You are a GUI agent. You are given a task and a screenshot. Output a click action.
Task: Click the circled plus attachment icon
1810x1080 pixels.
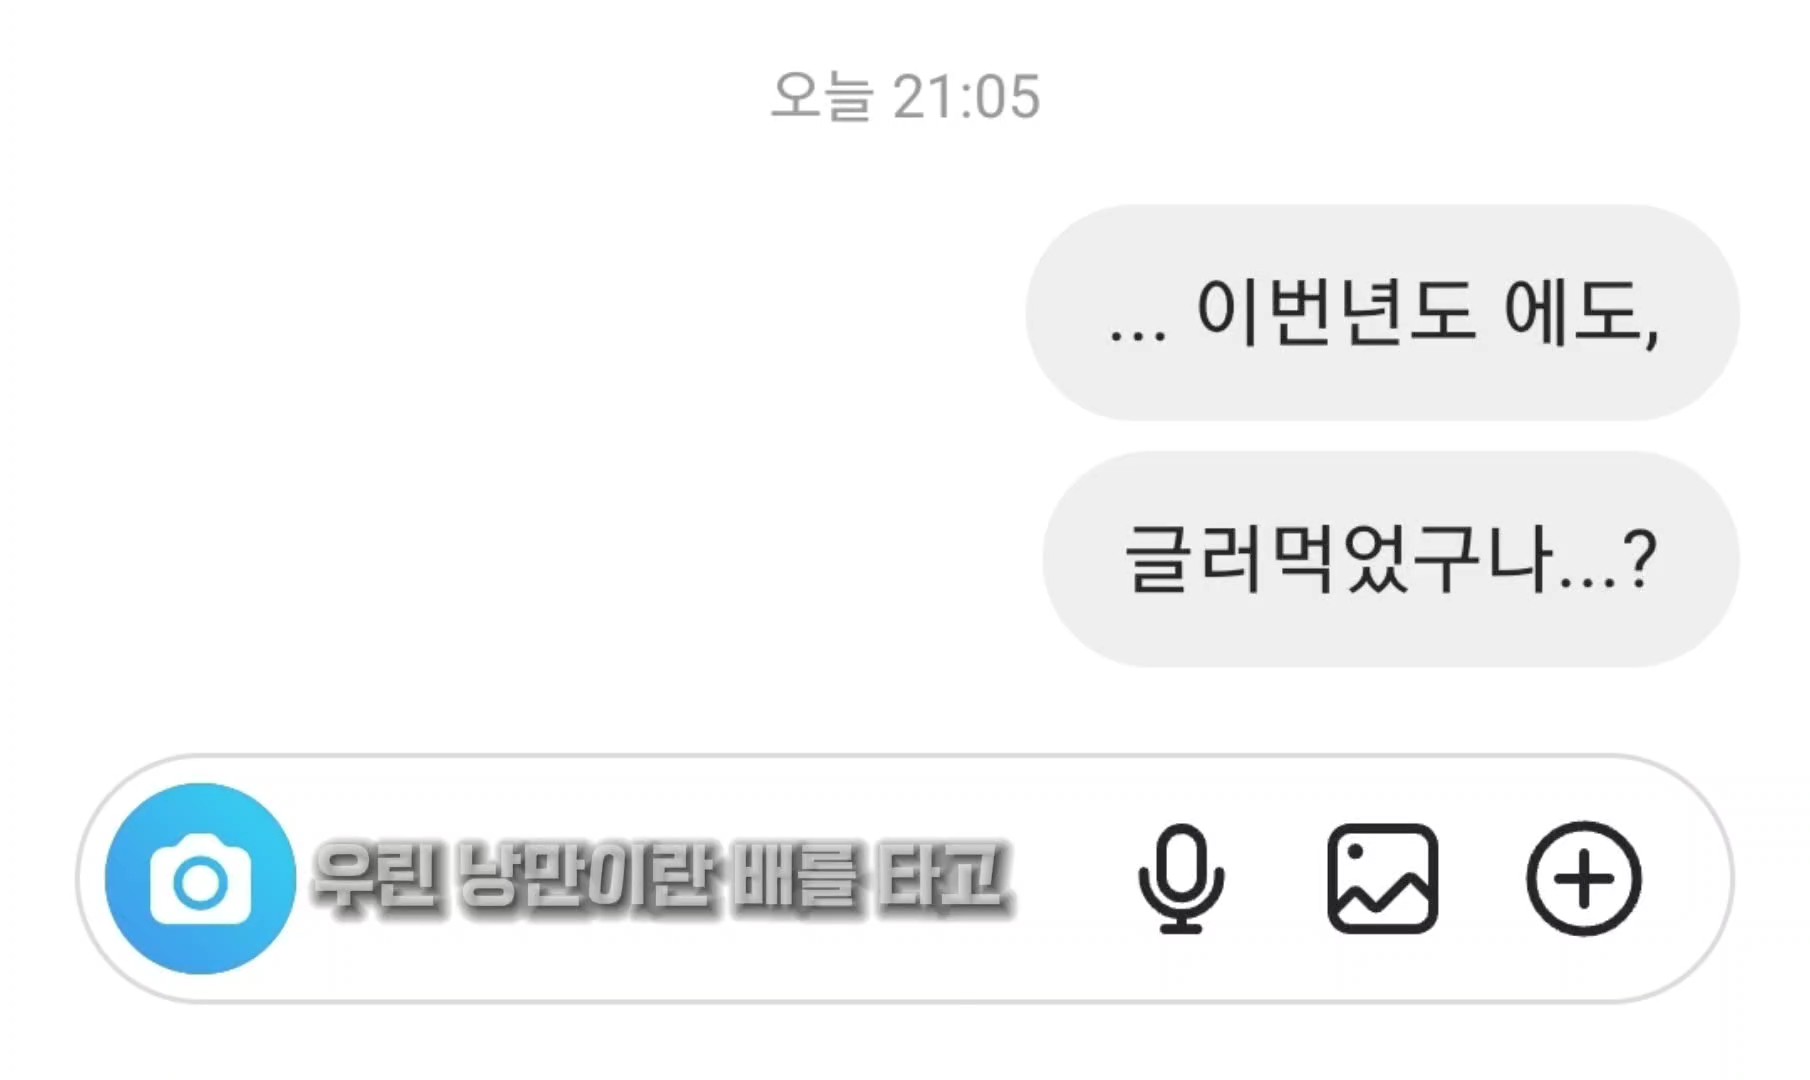tap(1584, 879)
